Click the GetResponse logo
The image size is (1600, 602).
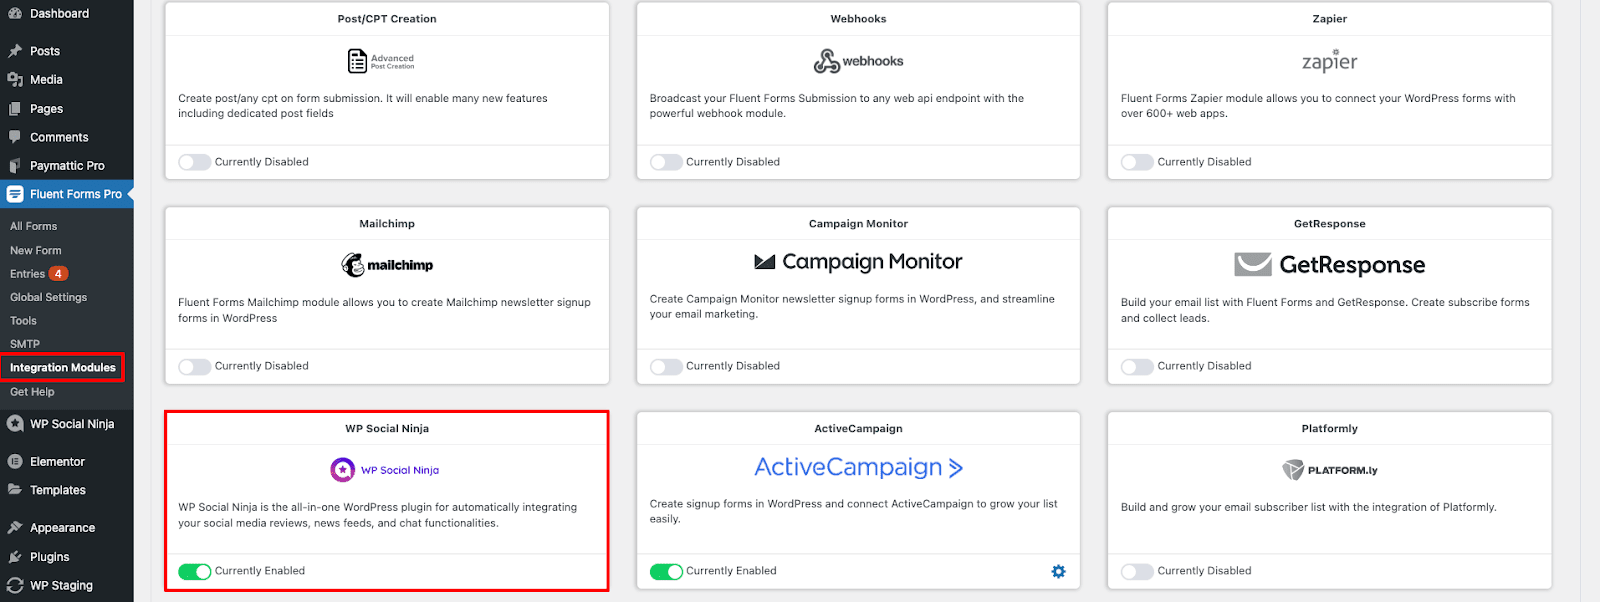click(1329, 265)
